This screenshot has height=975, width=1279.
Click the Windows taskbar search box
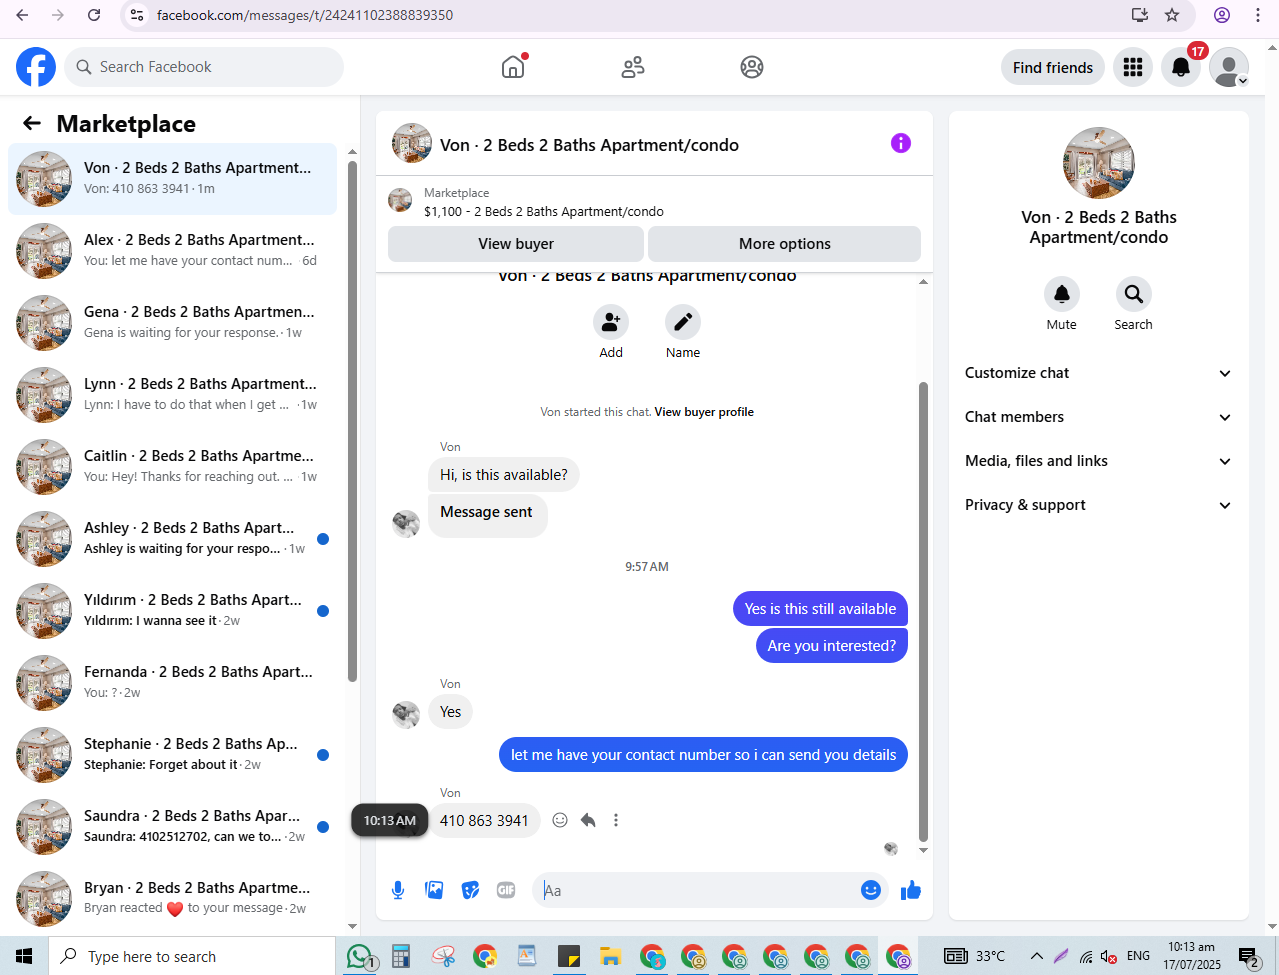point(192,957)
